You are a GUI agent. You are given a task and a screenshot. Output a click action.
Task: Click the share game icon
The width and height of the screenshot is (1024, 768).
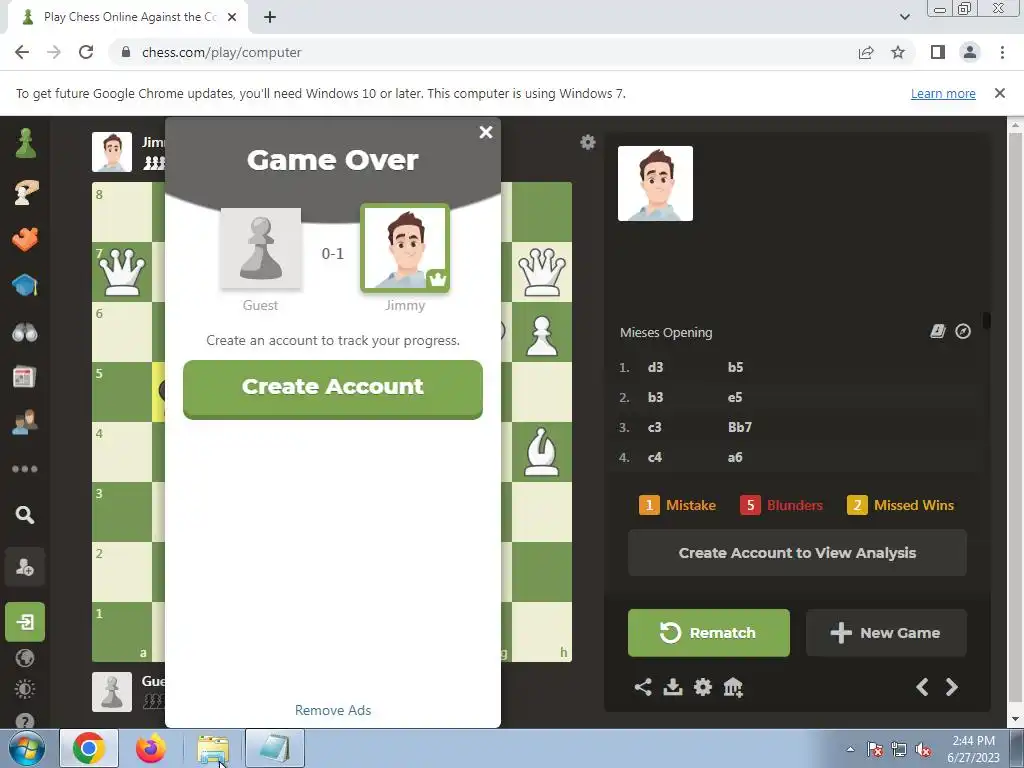(643, 687)
